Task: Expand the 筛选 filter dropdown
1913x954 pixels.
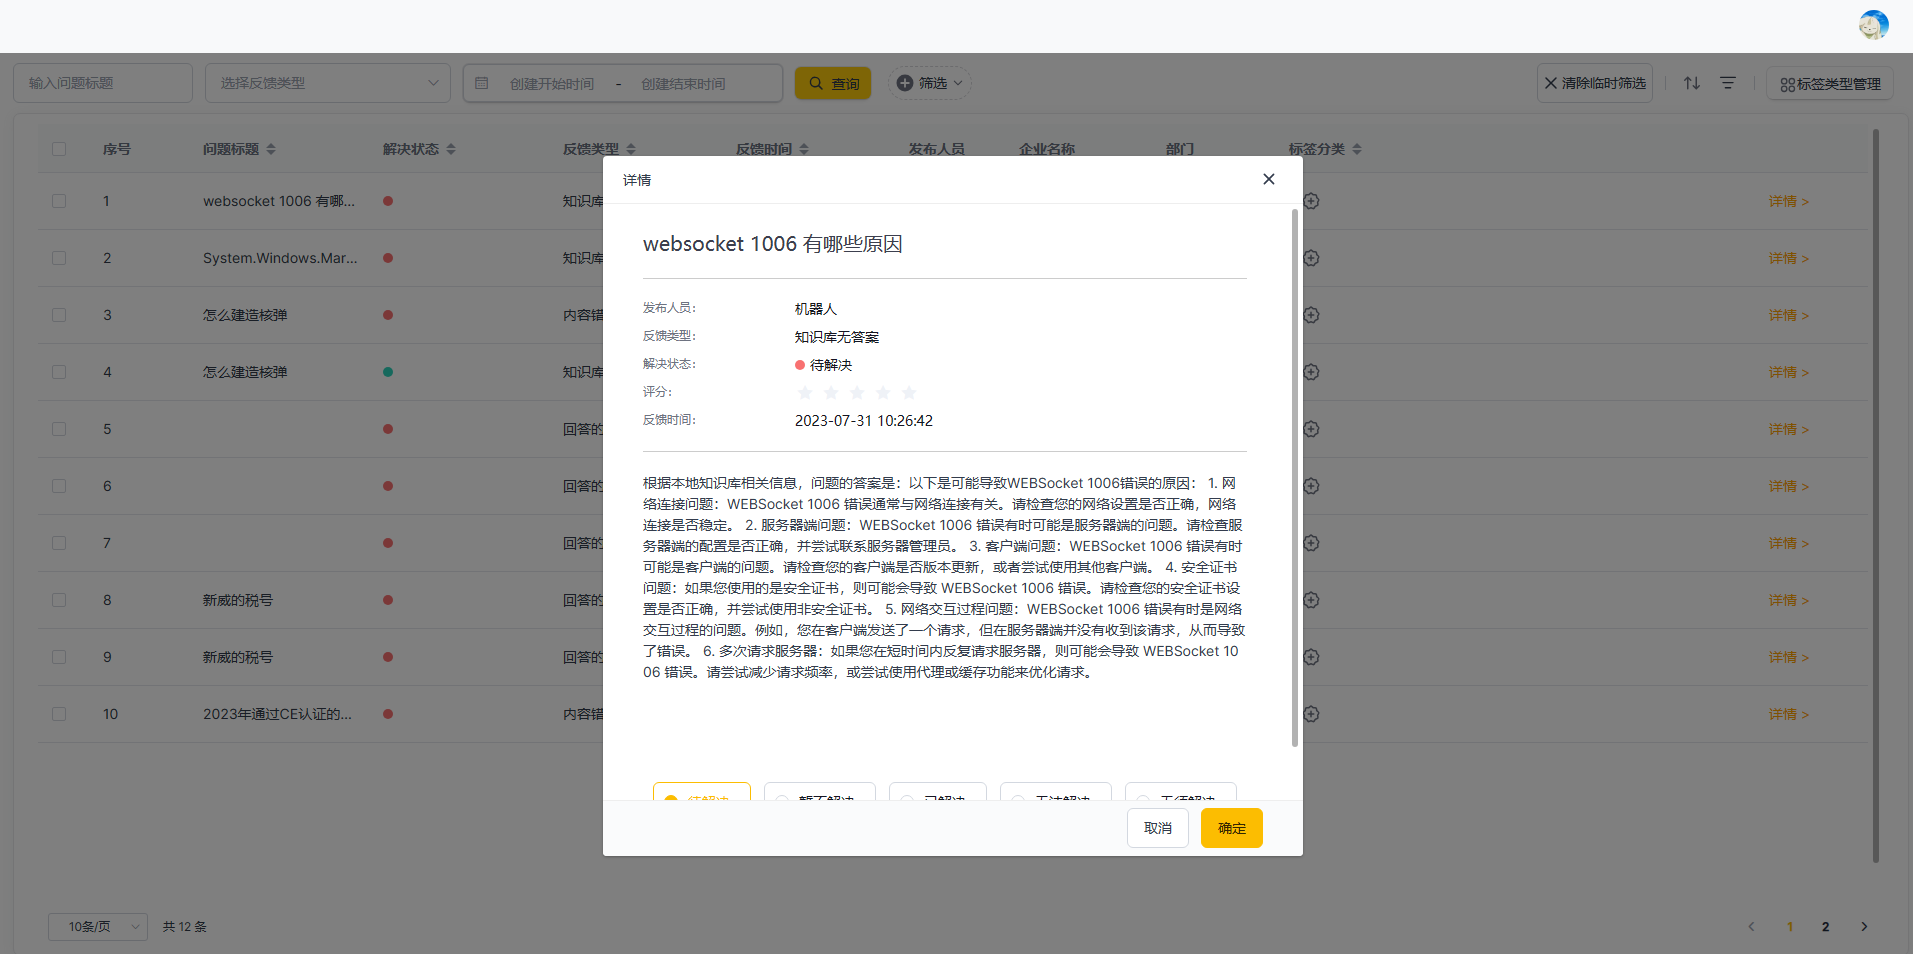Action: tap(930, 83)
